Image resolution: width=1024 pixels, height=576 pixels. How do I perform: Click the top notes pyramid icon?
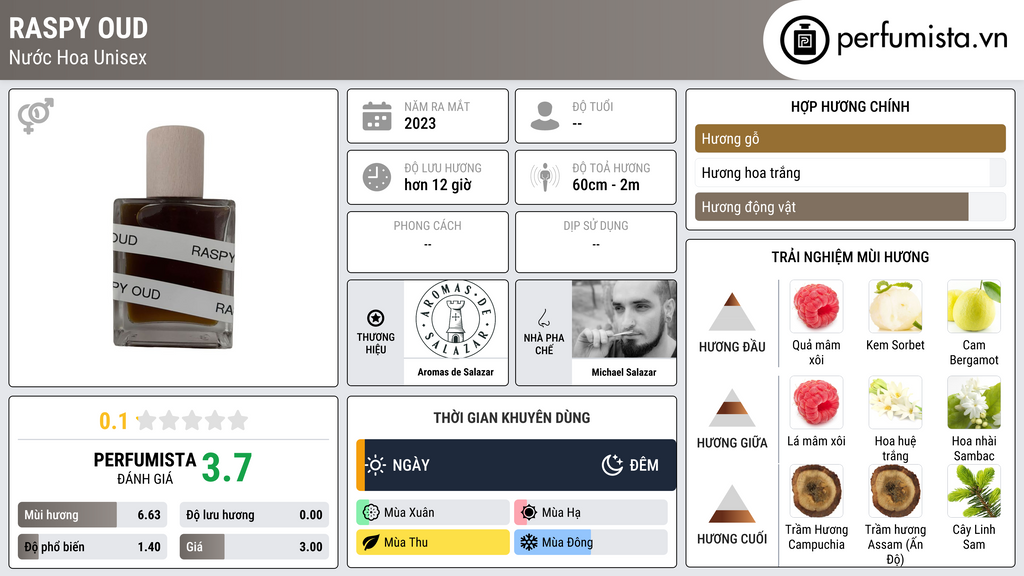click(732, 312)
